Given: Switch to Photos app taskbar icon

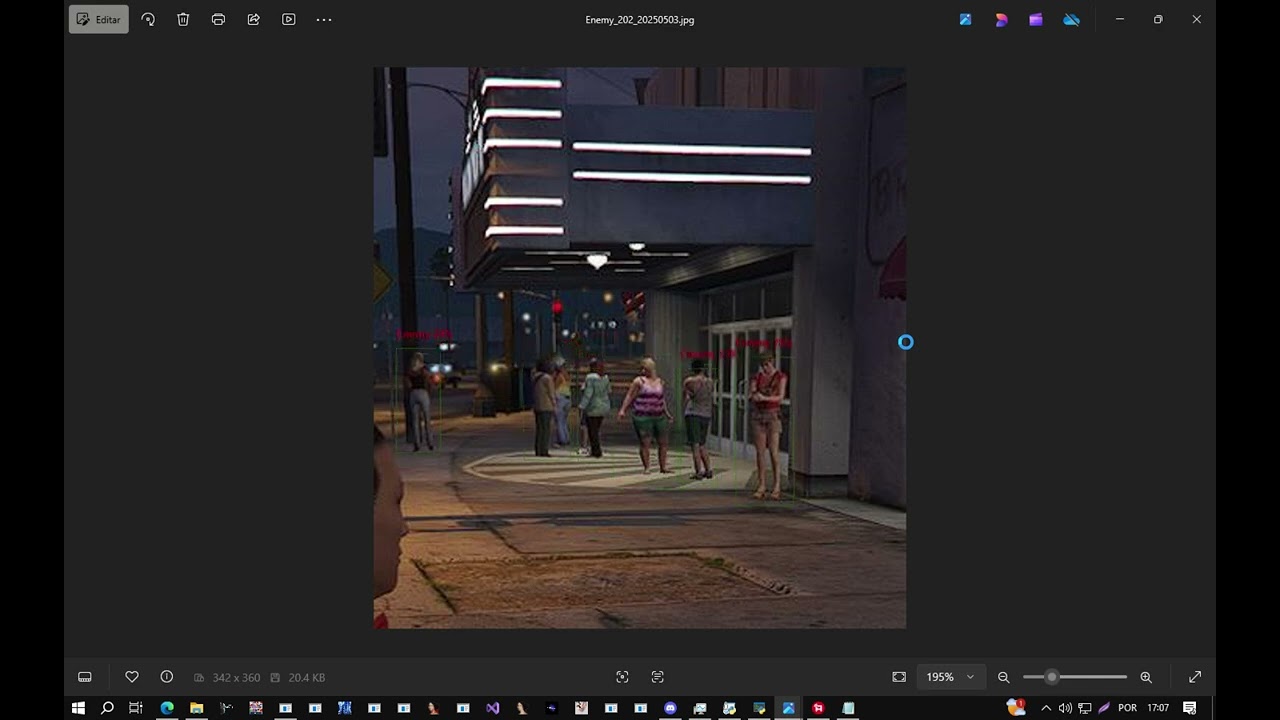Looking at the screenshot, I should tap(788, 708).
